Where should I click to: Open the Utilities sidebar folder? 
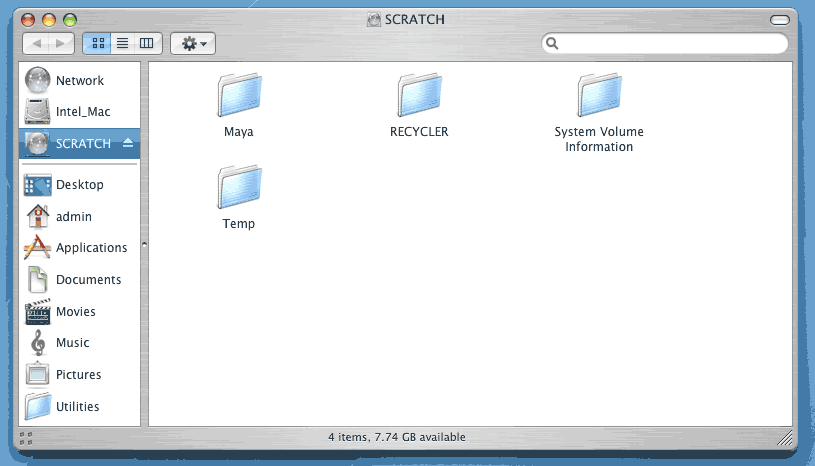coord(77,406)
